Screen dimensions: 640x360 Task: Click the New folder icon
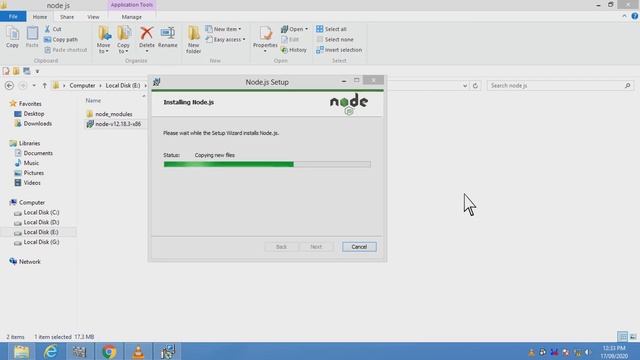pos(193,33)
